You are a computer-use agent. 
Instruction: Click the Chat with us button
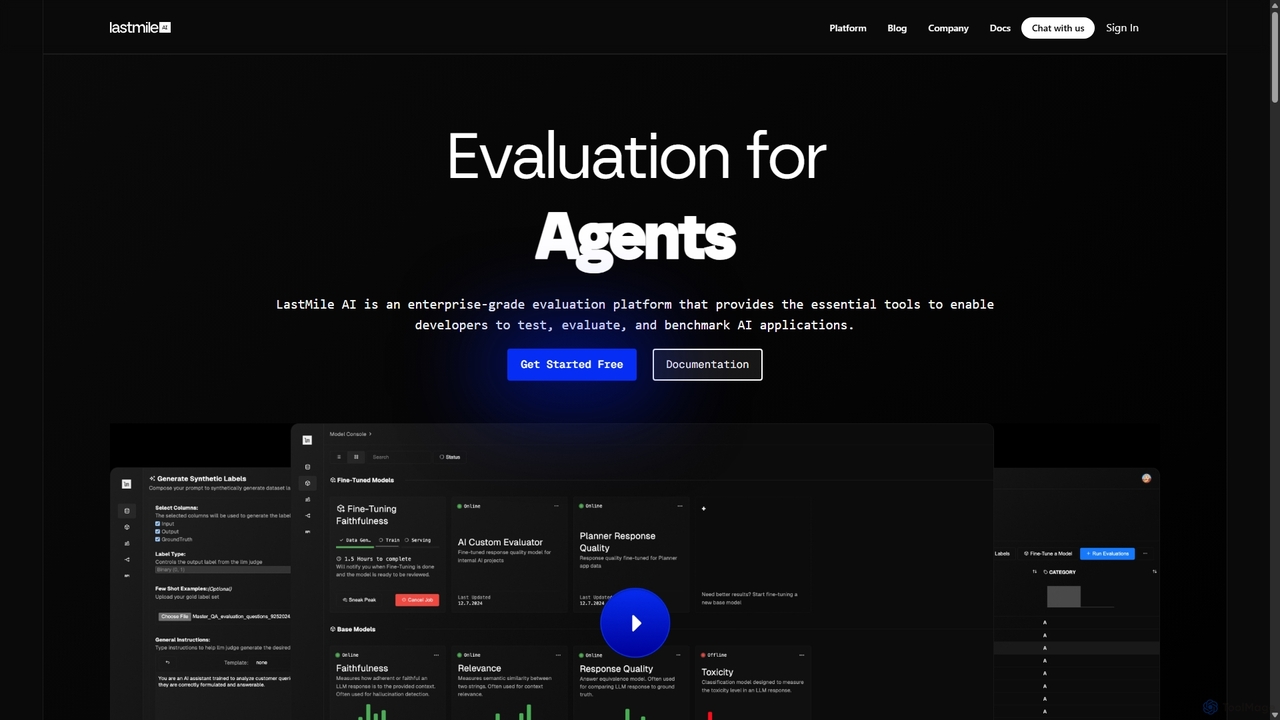(1058, 28)
